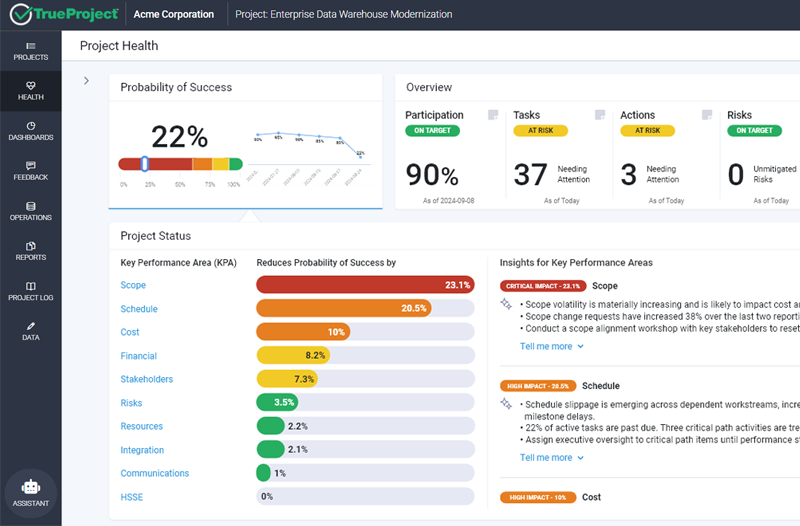This screenshot has width=800, height=526.
Task: Click the Critical Impact 23.1% Scope badge
Action: (x=543, y=286)
